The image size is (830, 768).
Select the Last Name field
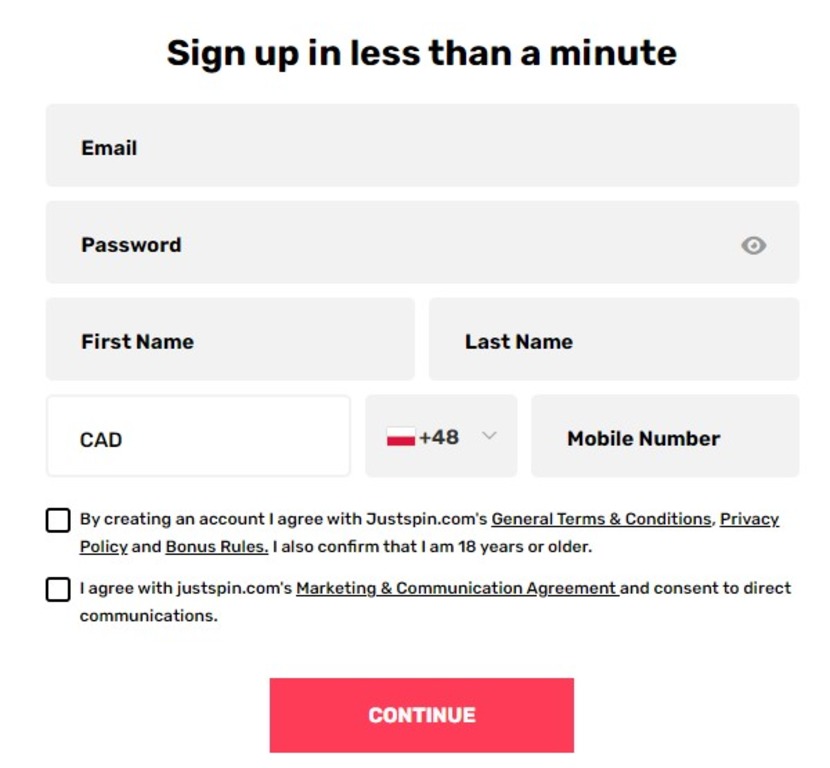(x=614, y=339)
